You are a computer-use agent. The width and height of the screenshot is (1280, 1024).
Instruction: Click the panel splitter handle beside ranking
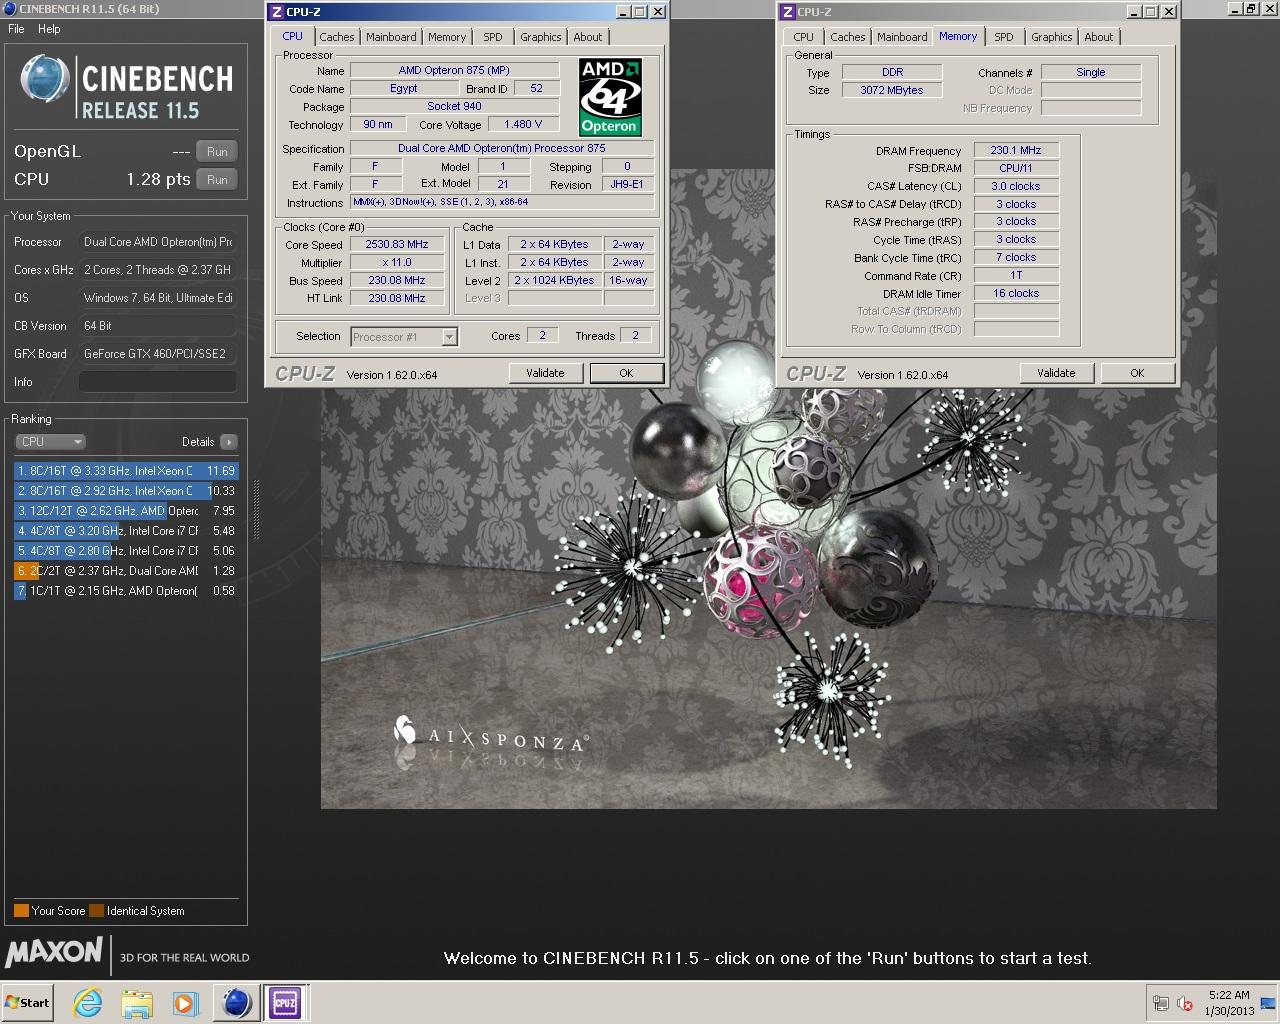pos(256,510)
